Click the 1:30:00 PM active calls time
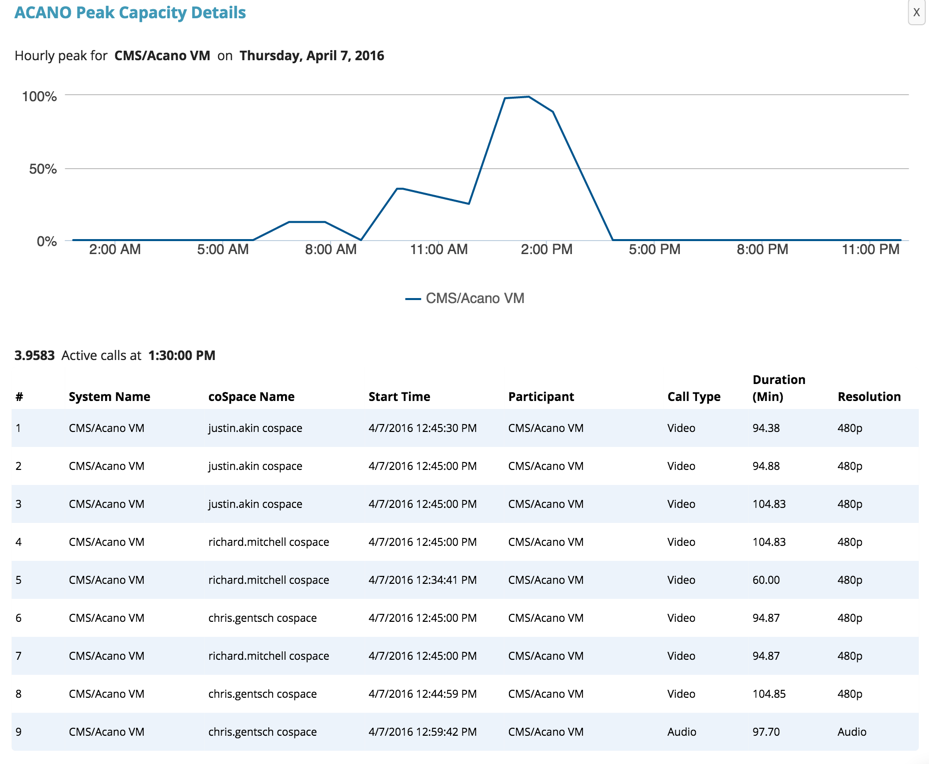 click(x=182, y=355)
